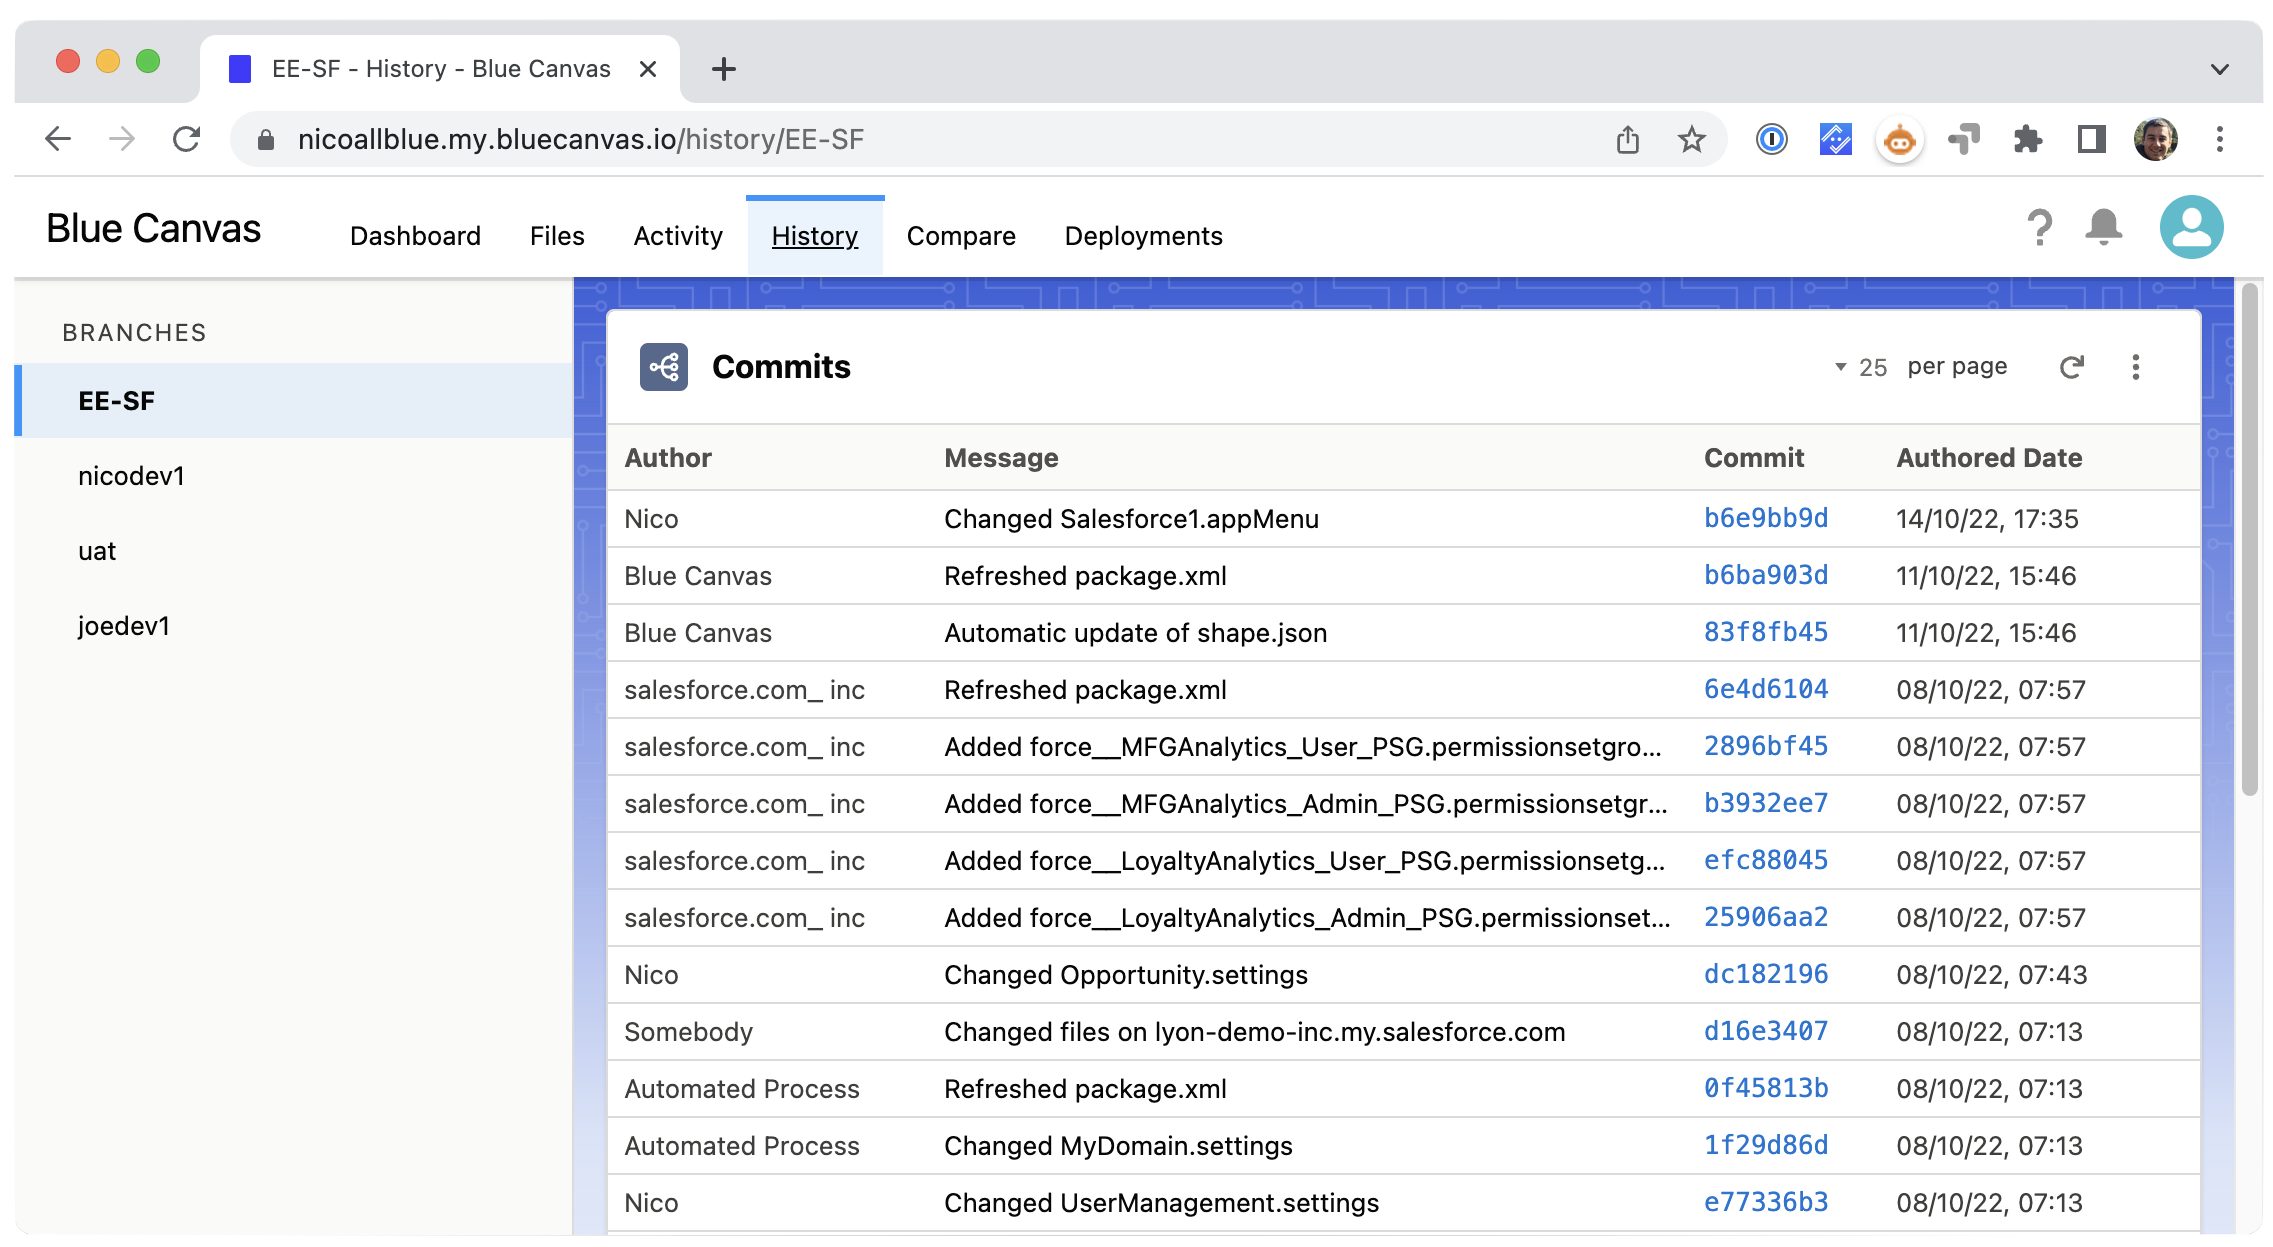This screenshot has width=2273, height=1247.
Task: Click the browser address bar URL
Action: tap(581, 139)
